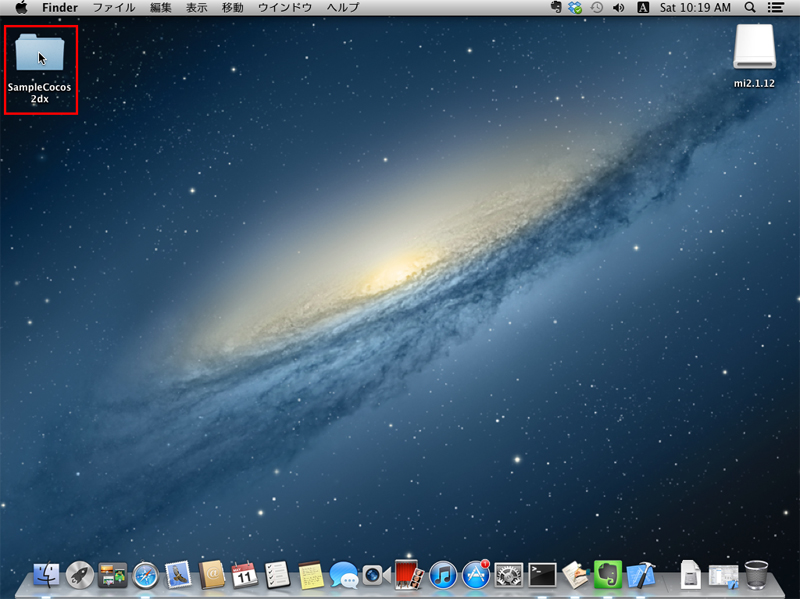Open Notification Center list icon
The width and height of the screenshot is (800, 599).
[x=776, y=8]
